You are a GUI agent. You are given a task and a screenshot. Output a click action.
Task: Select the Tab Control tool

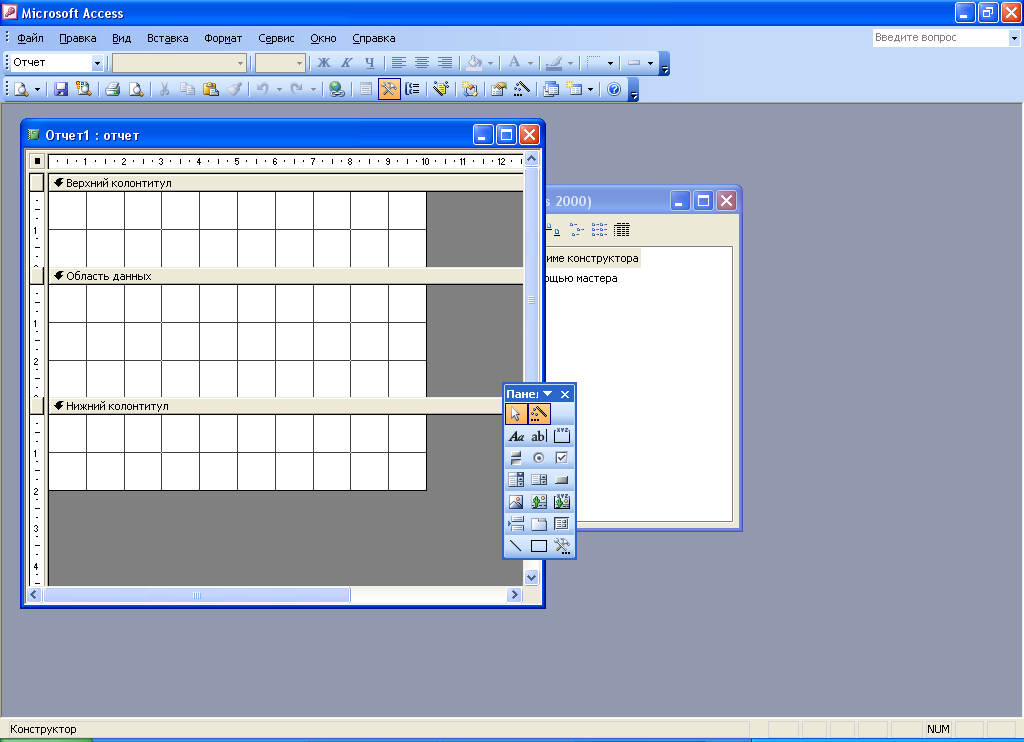(x=539, y=524)
